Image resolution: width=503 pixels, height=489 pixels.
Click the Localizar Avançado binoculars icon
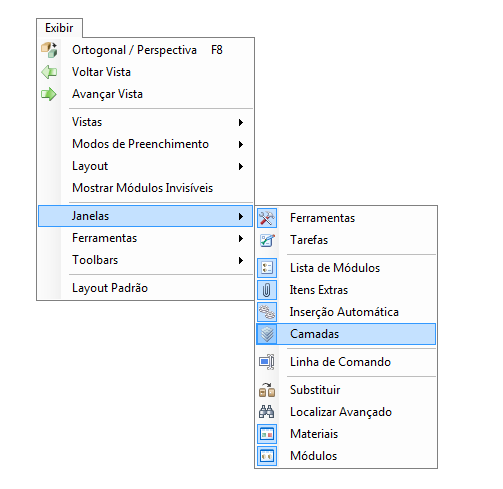click(267, 412)
